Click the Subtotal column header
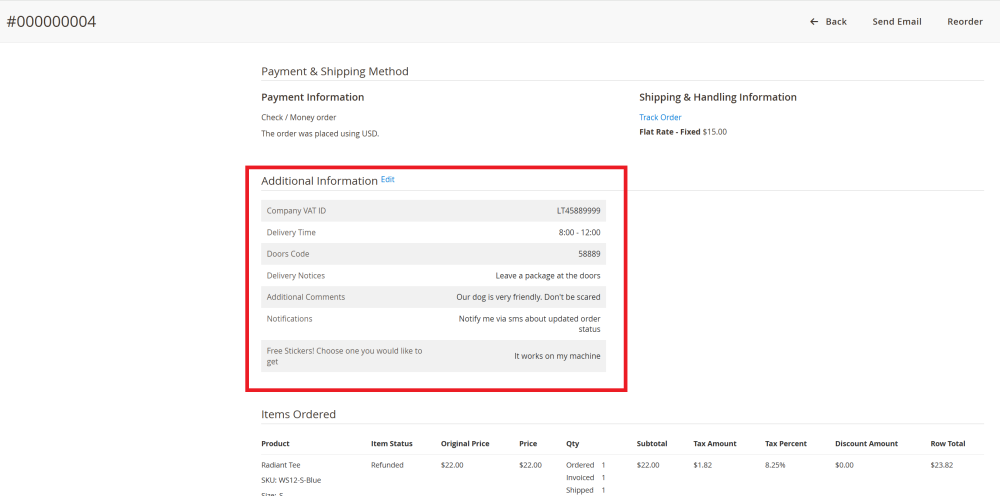This screenshot has height=496, width=1000. (652, 444)
